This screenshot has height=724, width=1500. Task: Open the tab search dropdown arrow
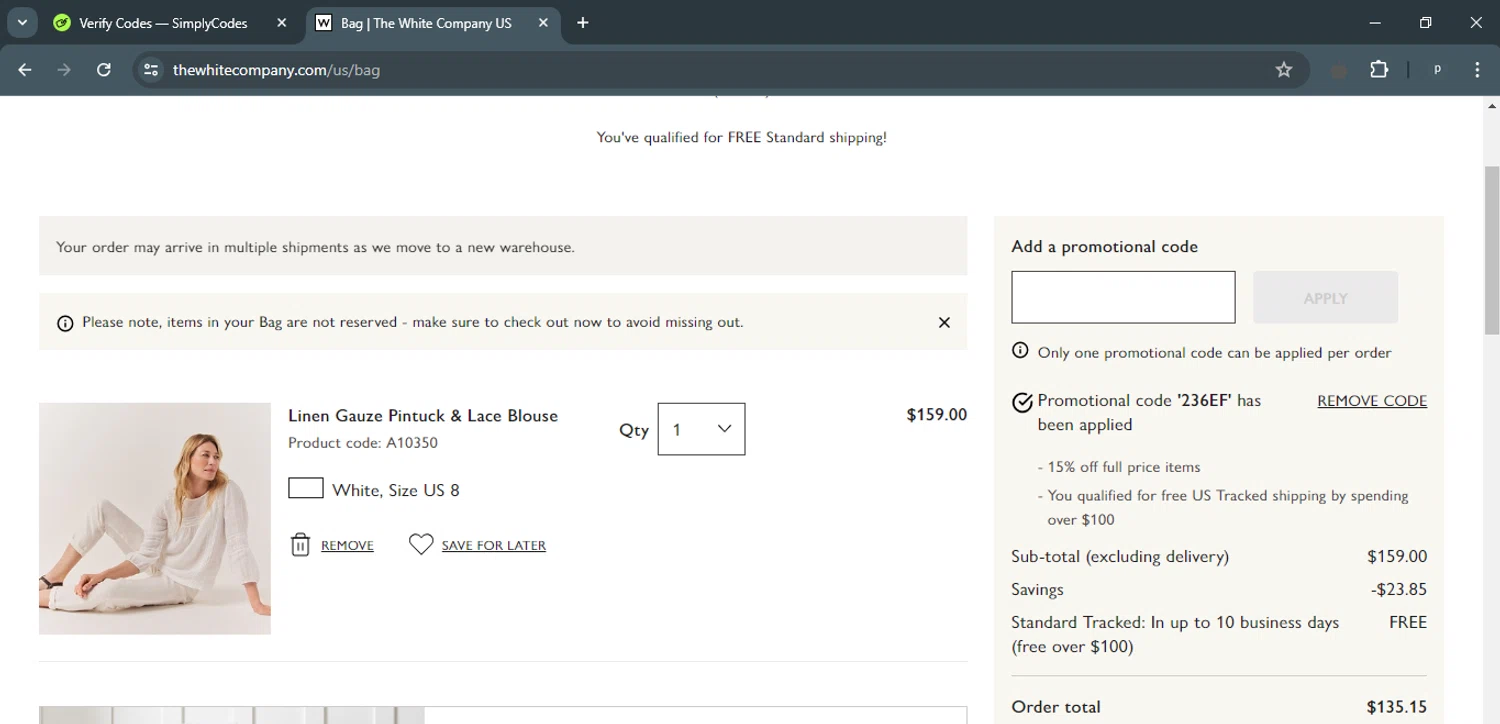click(22, 23)
